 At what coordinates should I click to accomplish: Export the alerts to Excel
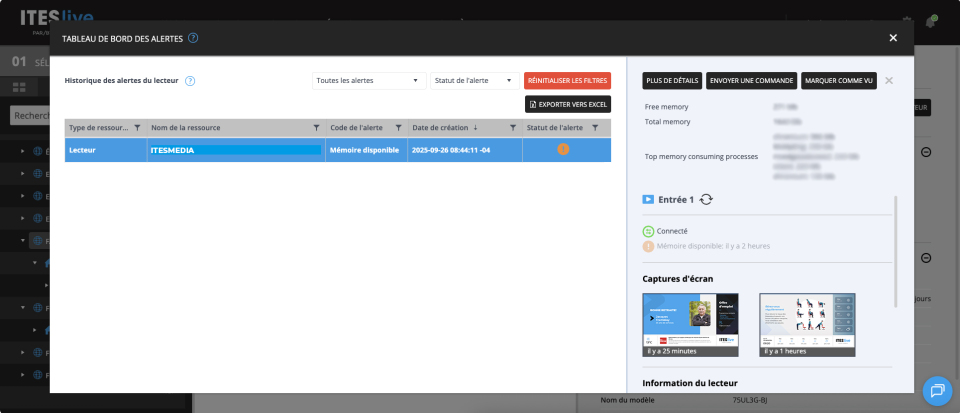[567, 104]
